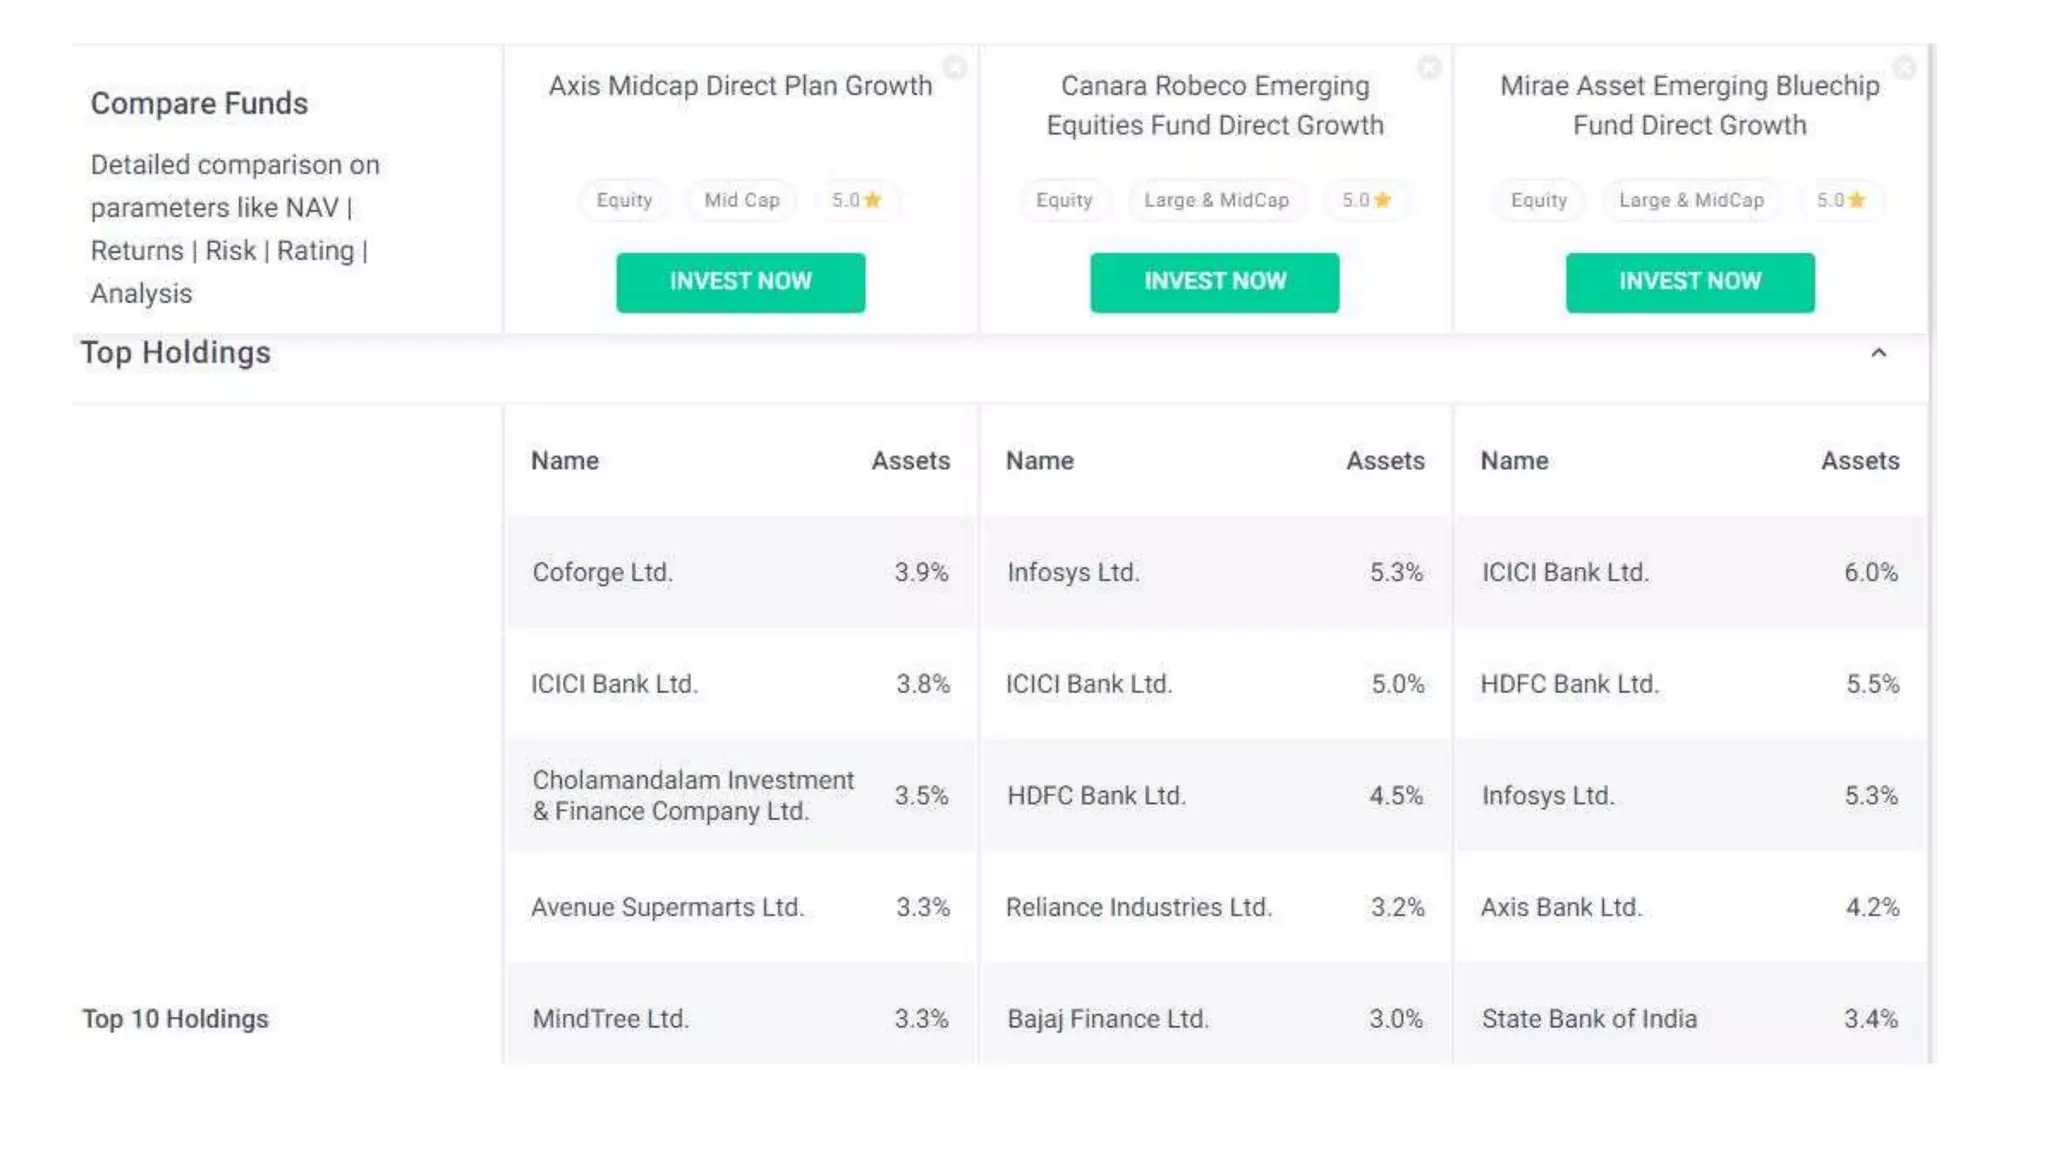
Task: Invest now in Mirae Asset fund
Action: [1689, 282]
